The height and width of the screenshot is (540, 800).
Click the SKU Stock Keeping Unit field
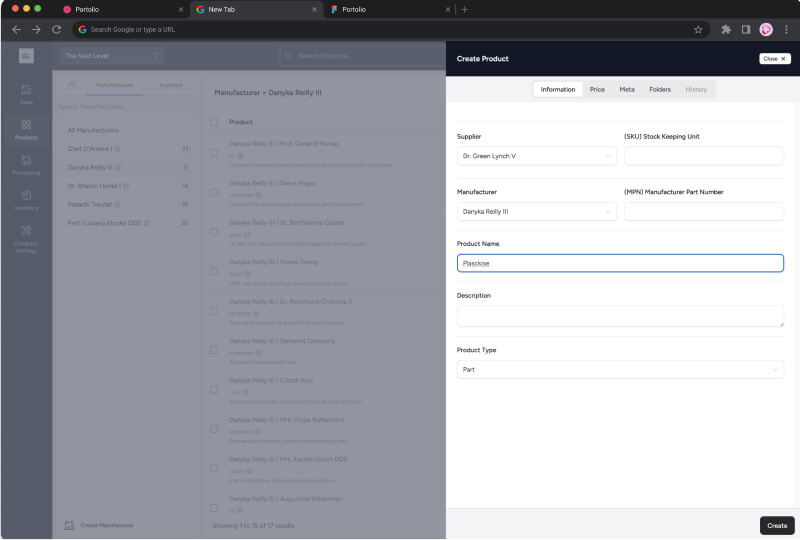click(704, 156)
